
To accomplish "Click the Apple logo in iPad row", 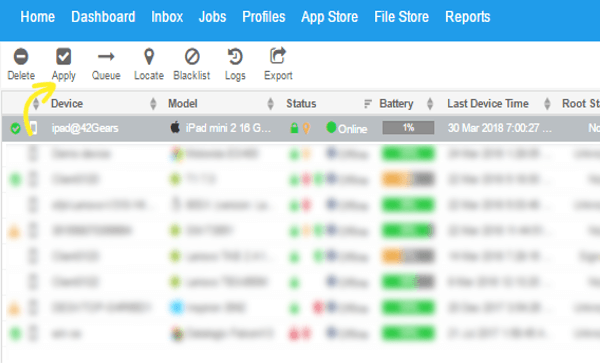I will click(175, 127).
